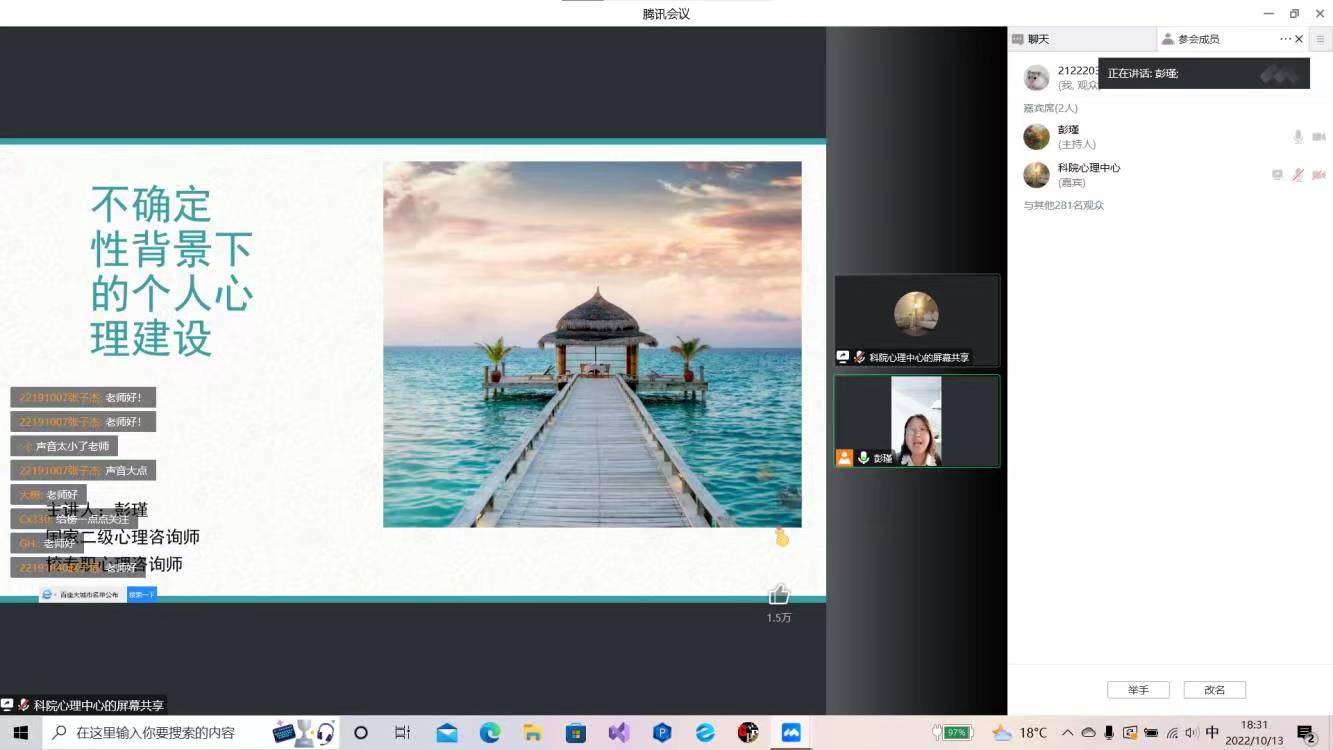Open the taskbar volume control

(x=1191, y=733)
